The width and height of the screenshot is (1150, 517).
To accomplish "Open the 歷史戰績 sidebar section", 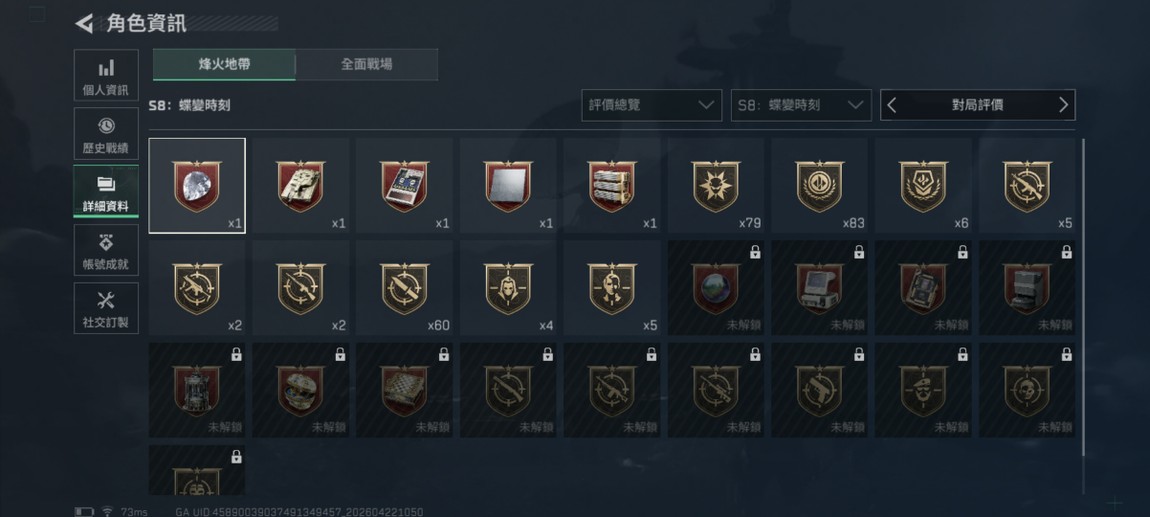I will pos(106,133).
